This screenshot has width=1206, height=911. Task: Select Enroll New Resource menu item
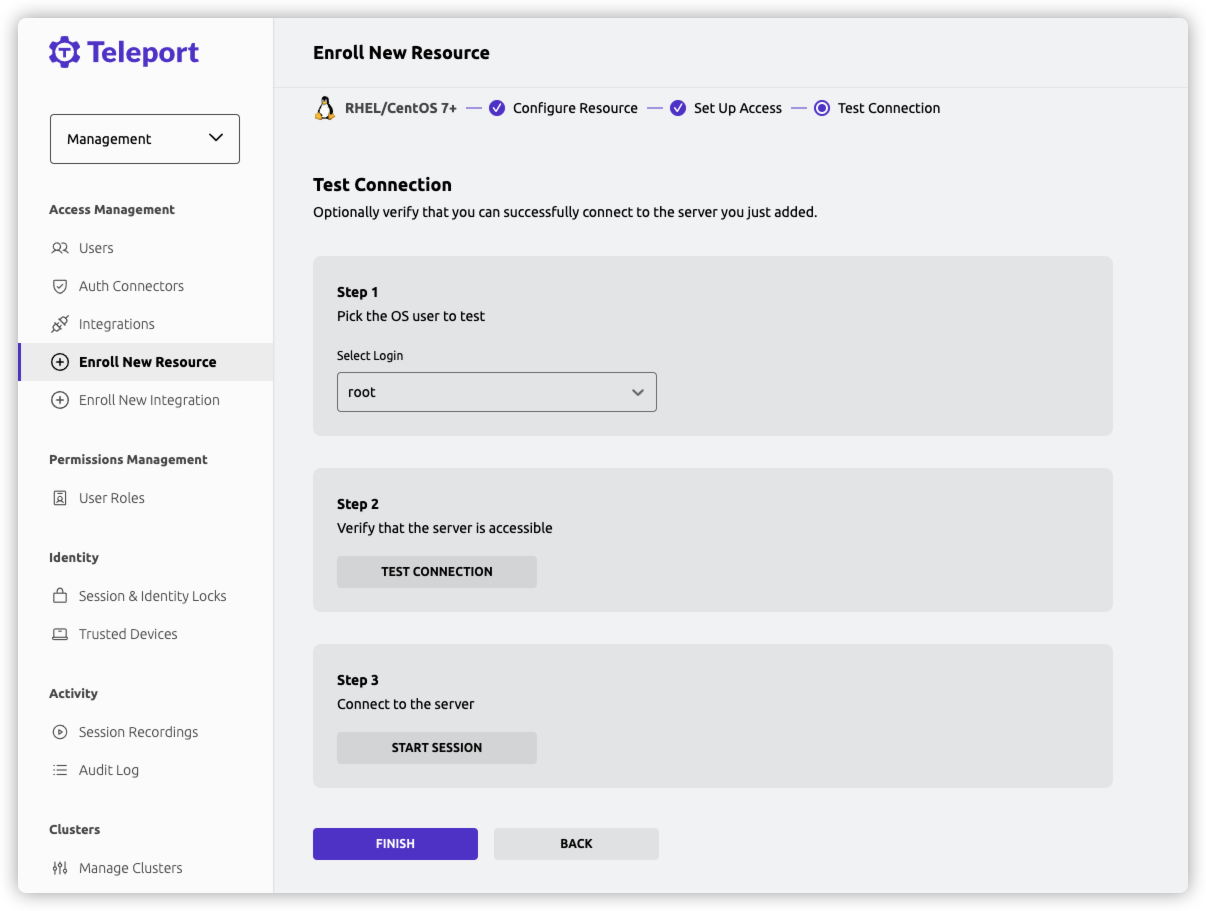[x=145, y=362]
